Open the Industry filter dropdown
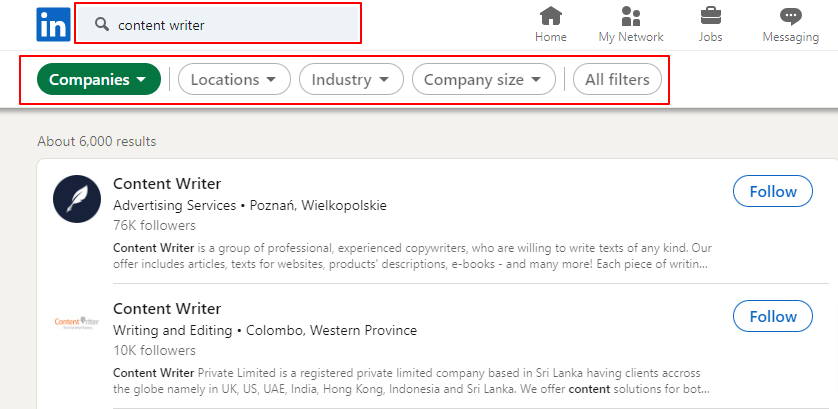 coord(351,79)
